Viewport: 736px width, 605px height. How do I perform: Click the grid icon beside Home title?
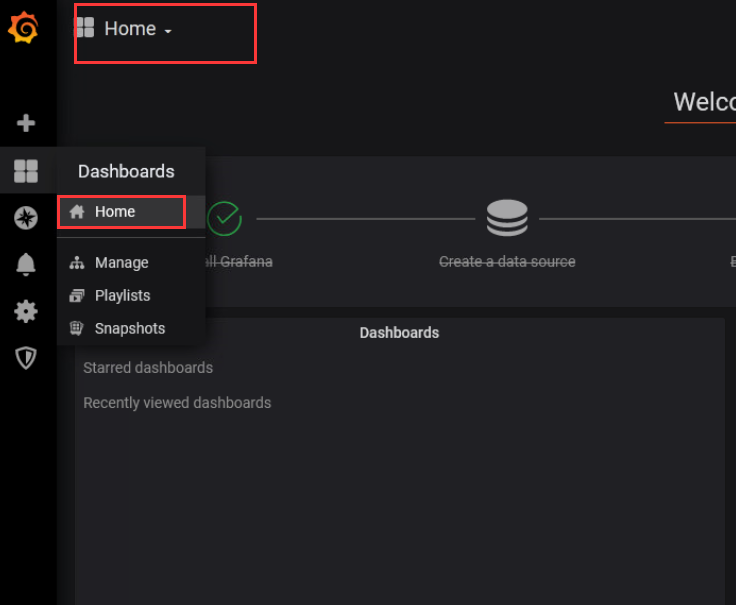pos(85,27)
